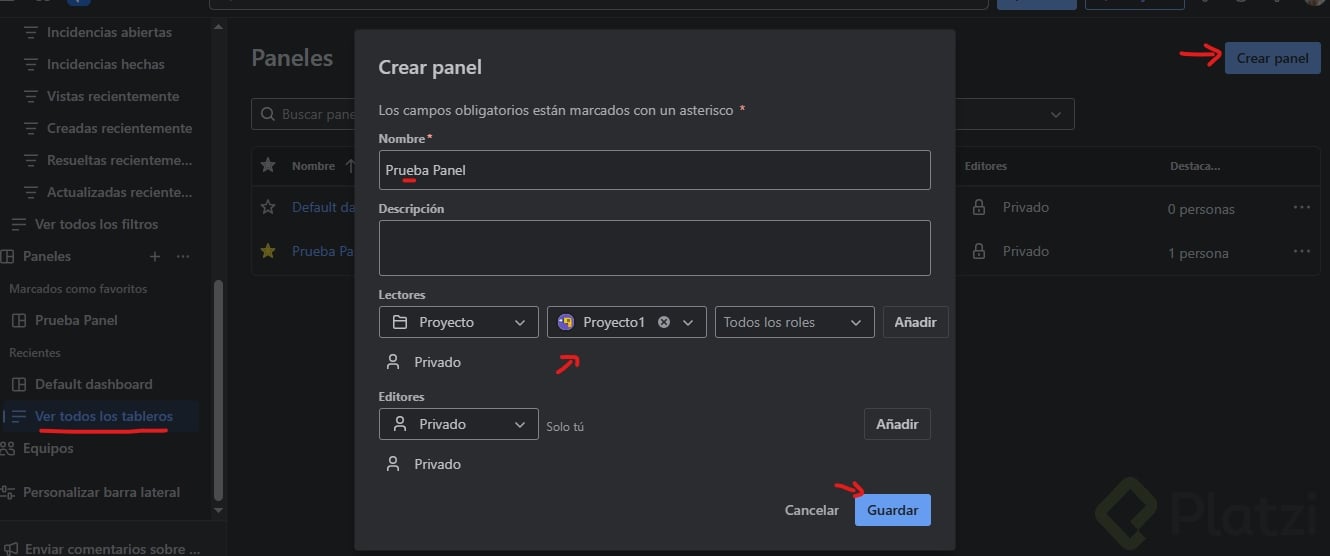Open actions menu for the 0 personas row
Viewport: 1330px width, 556px height.
(1301, 207)
